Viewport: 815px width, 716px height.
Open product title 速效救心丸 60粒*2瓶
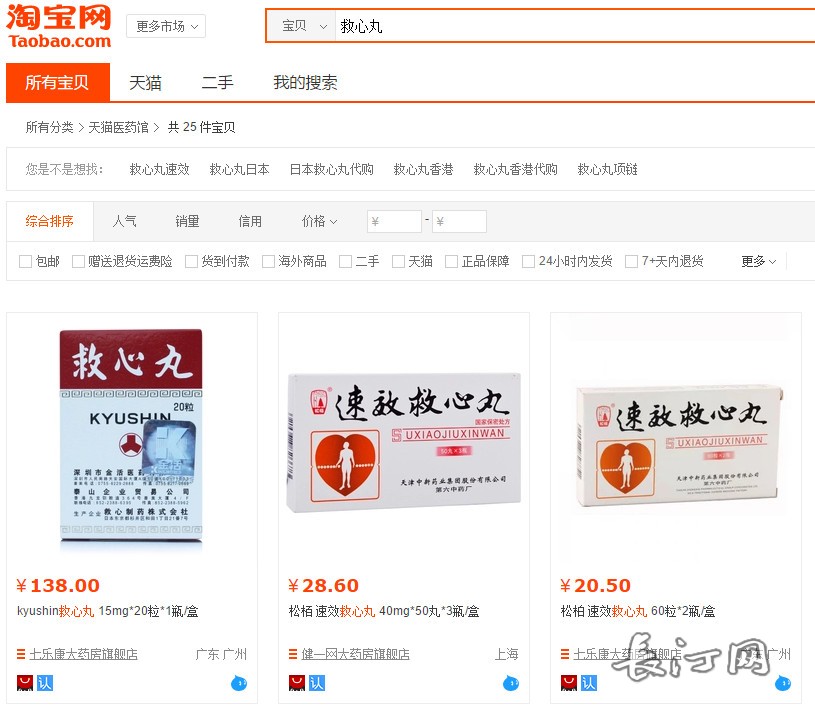point(638,611)
